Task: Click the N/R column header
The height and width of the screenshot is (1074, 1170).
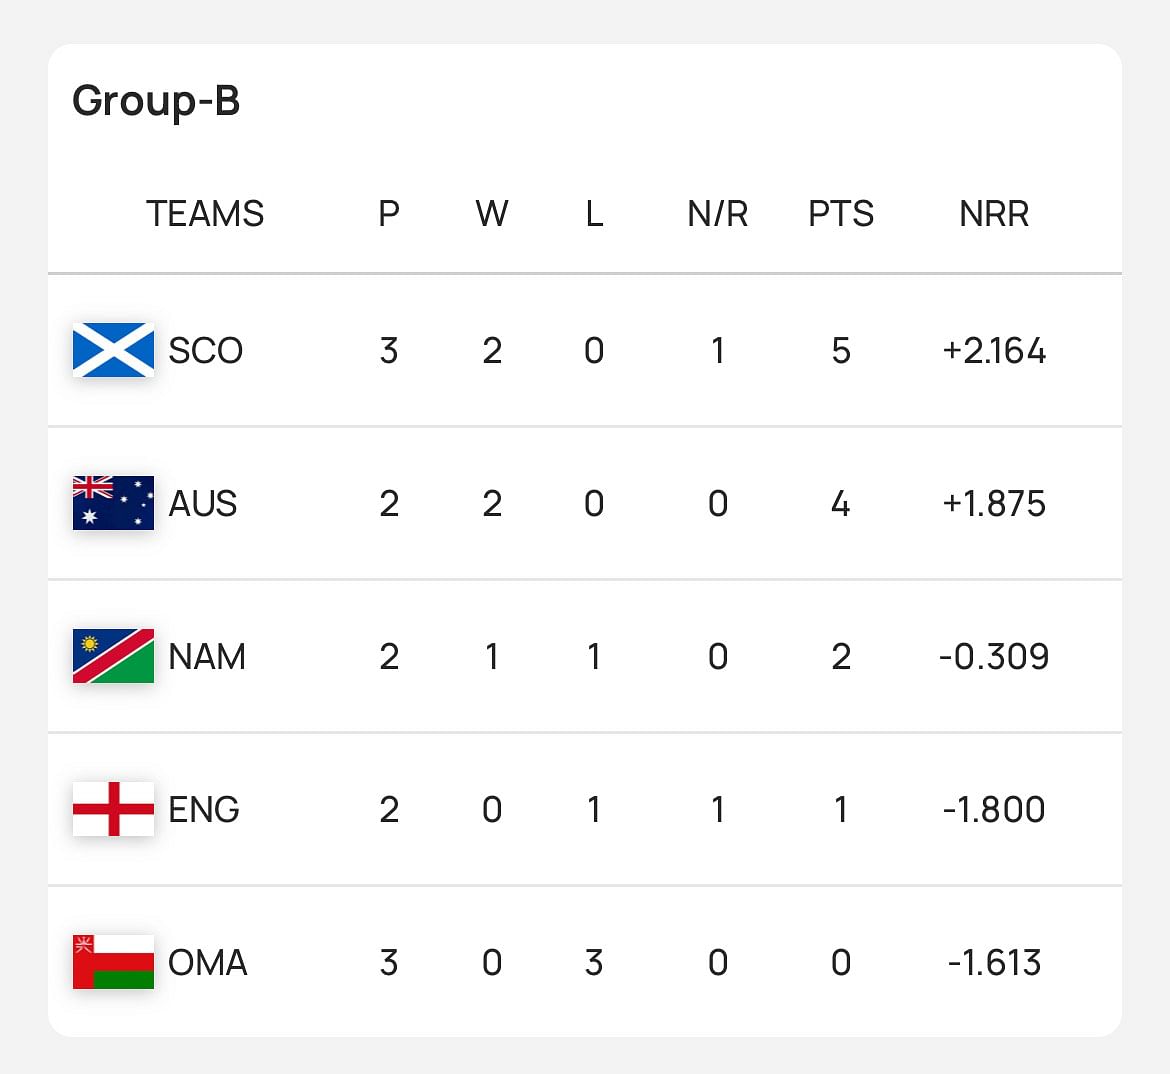Action: (x=718, y=214)
